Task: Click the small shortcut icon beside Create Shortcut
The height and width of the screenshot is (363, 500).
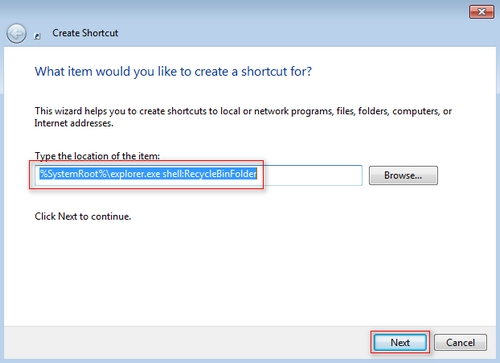Action: tap(37, 36)
